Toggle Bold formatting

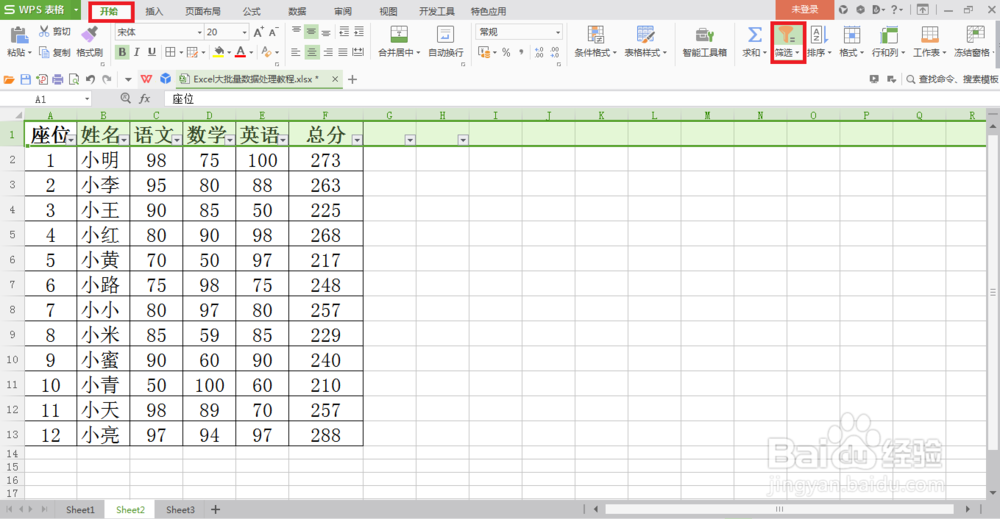pyautogui.click(x=122, y=52)
